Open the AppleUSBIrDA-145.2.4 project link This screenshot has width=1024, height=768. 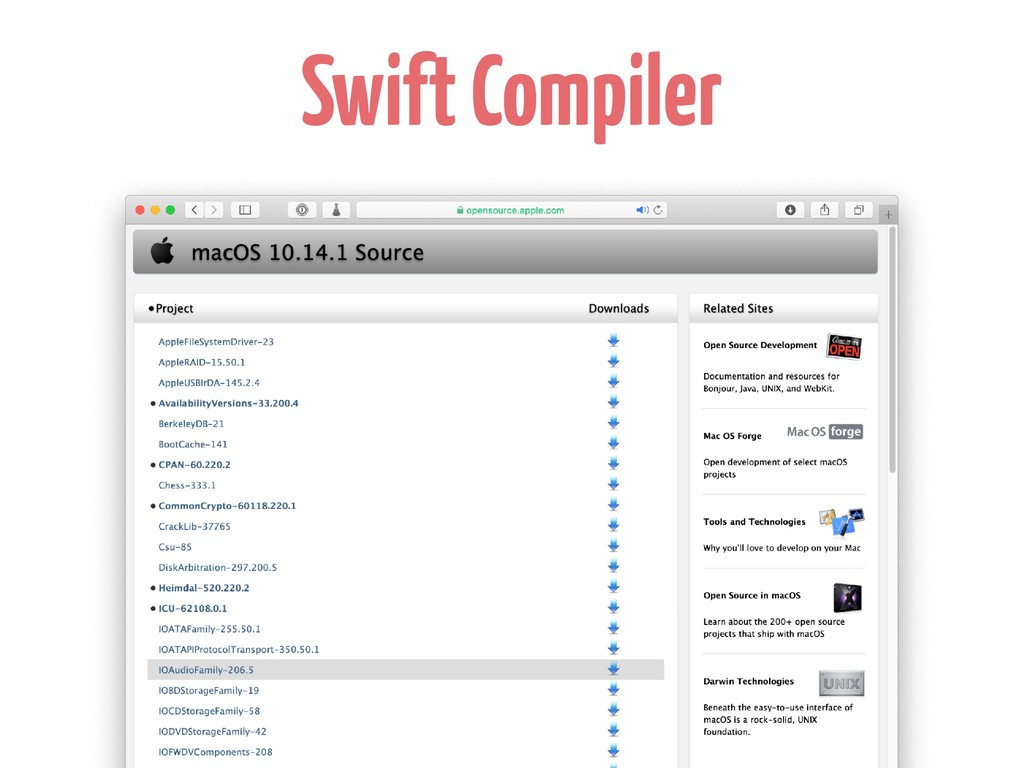coord(209,383)
